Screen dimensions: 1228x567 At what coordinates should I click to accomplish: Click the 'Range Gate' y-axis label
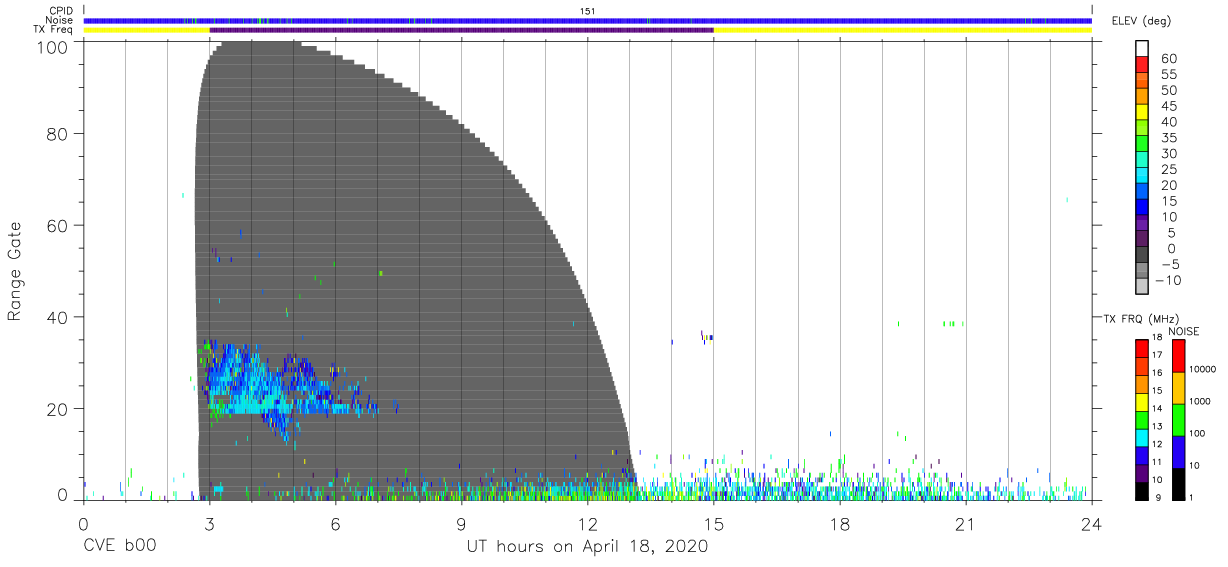pyautogui.click(x=15, y=270)
